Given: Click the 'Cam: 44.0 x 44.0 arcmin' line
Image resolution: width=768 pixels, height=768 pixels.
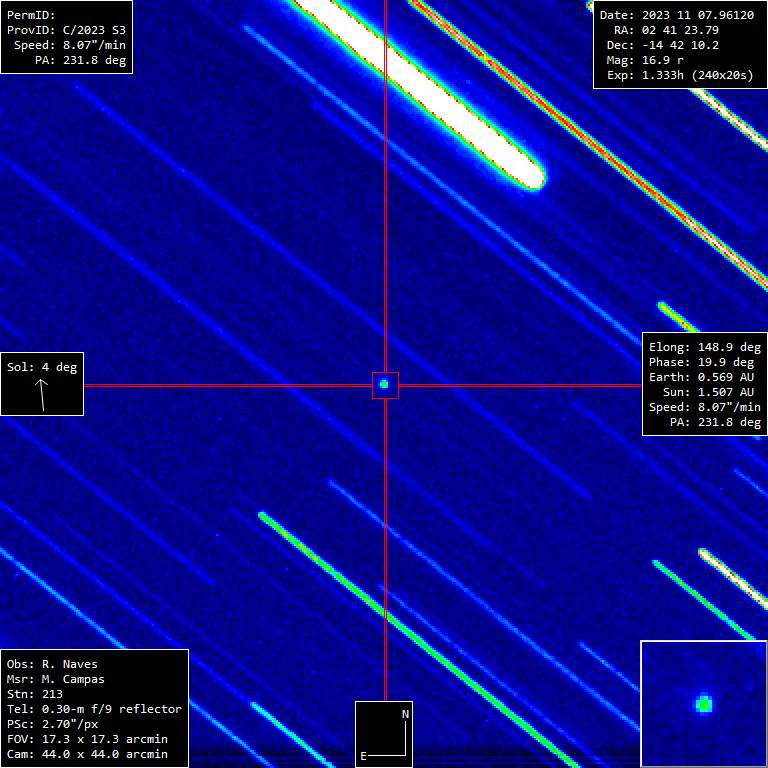Looking at the screenshot, I should tap(87, 754).
